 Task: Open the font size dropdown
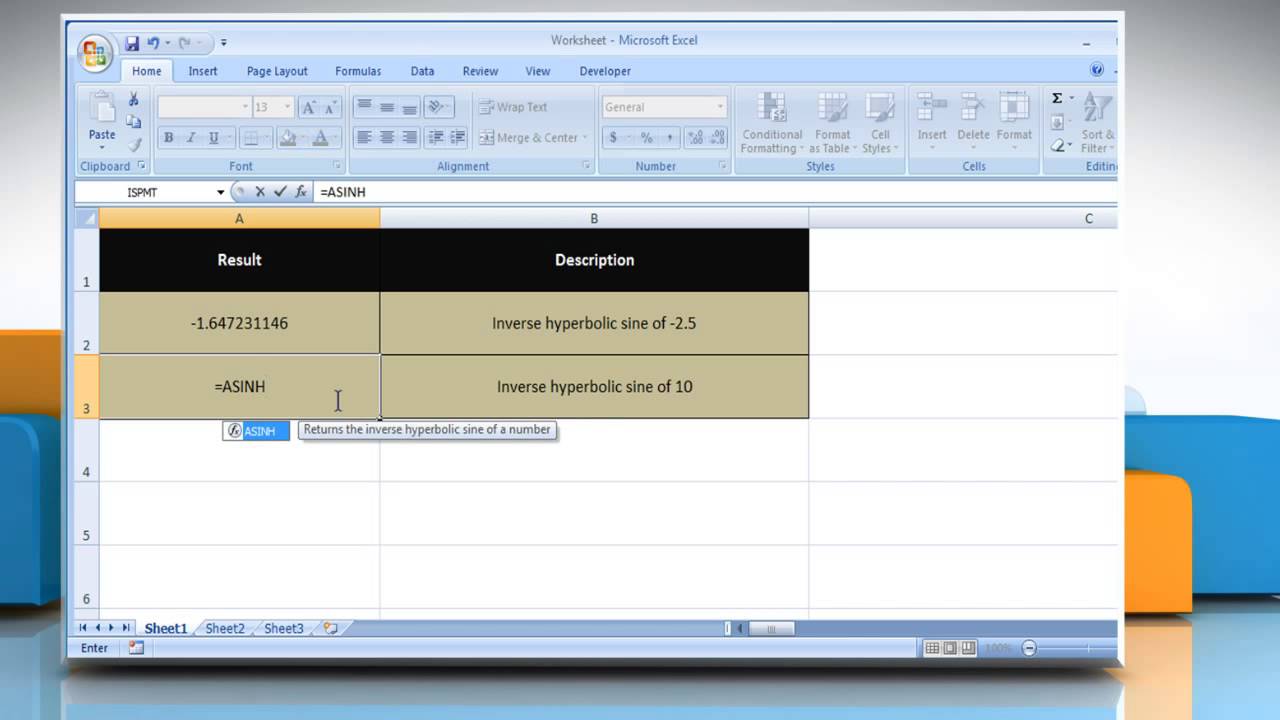288,107
